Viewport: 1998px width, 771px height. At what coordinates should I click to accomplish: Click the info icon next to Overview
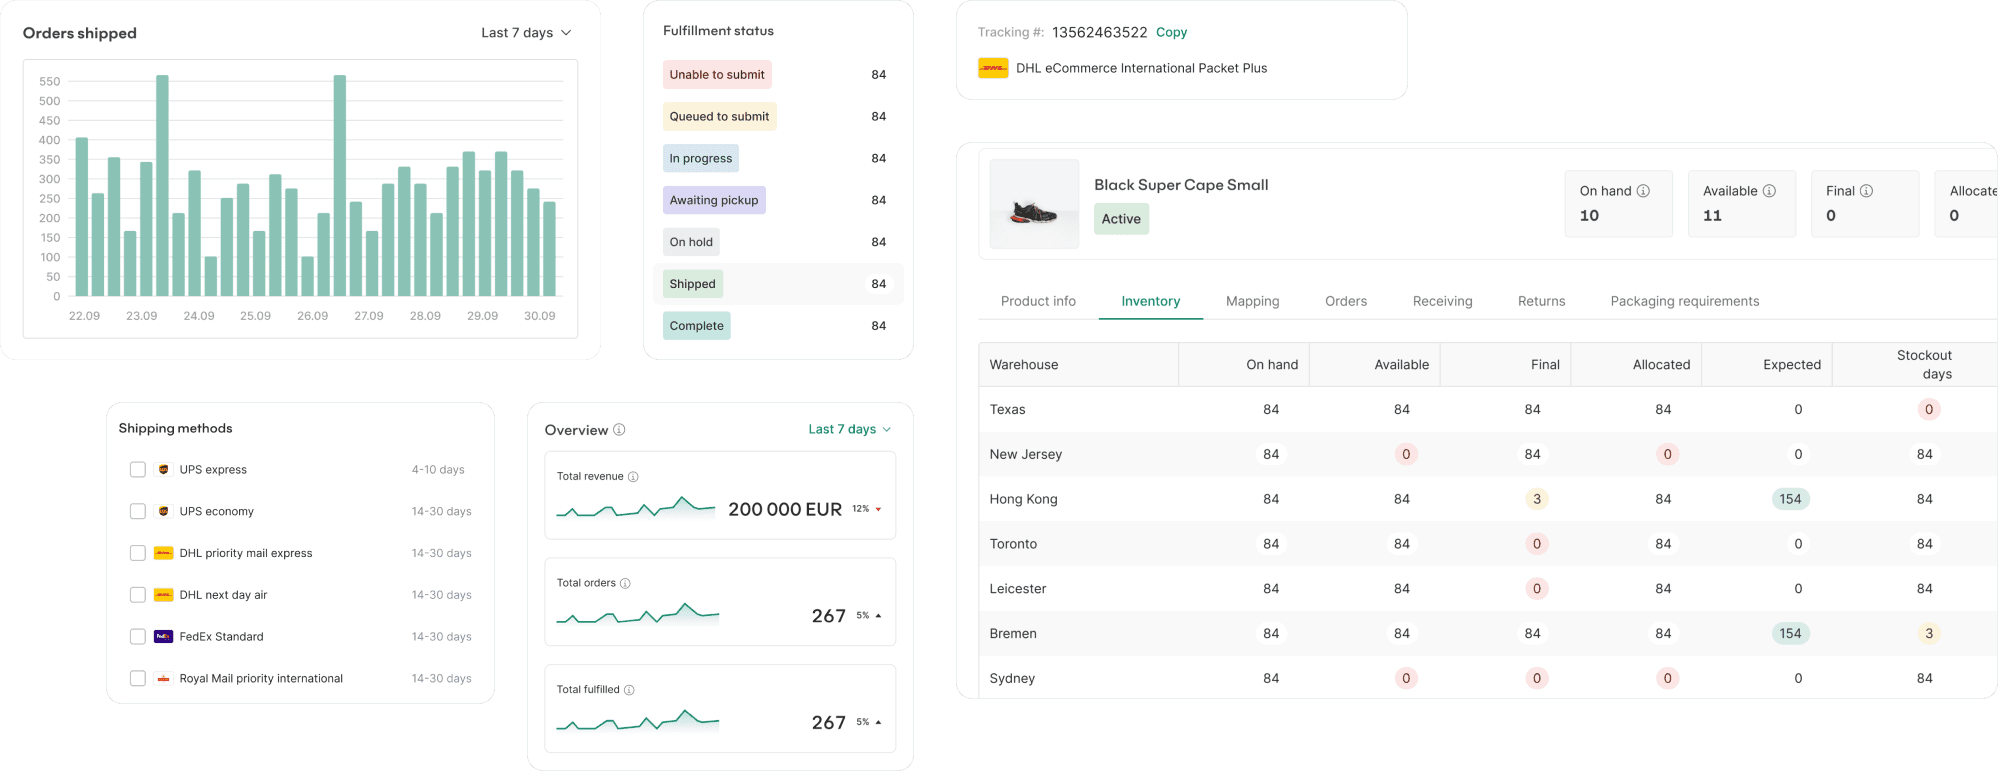[619, 430]
